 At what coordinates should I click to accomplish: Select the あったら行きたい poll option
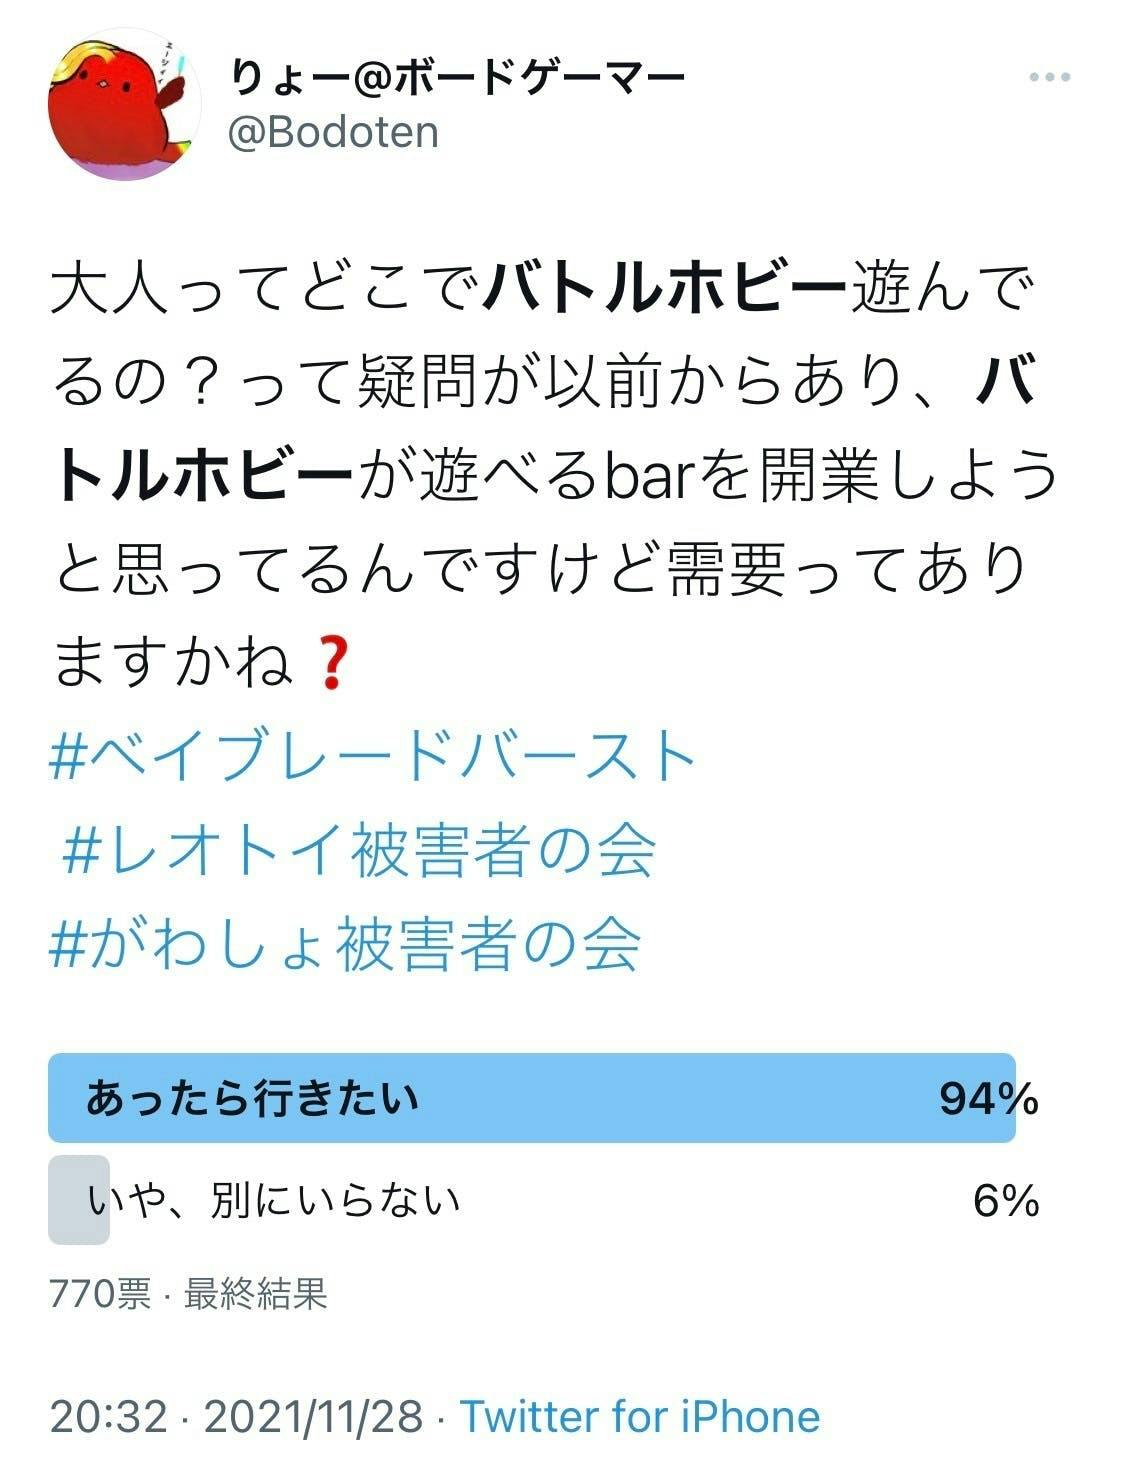pos(251,1098)
